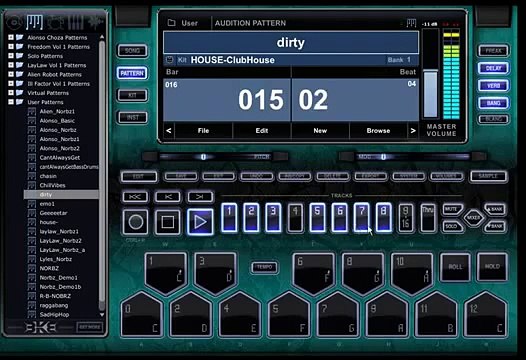Select Browse in the display menu
Viewport: 526px width, 360px height.
[x=378, y=131]
